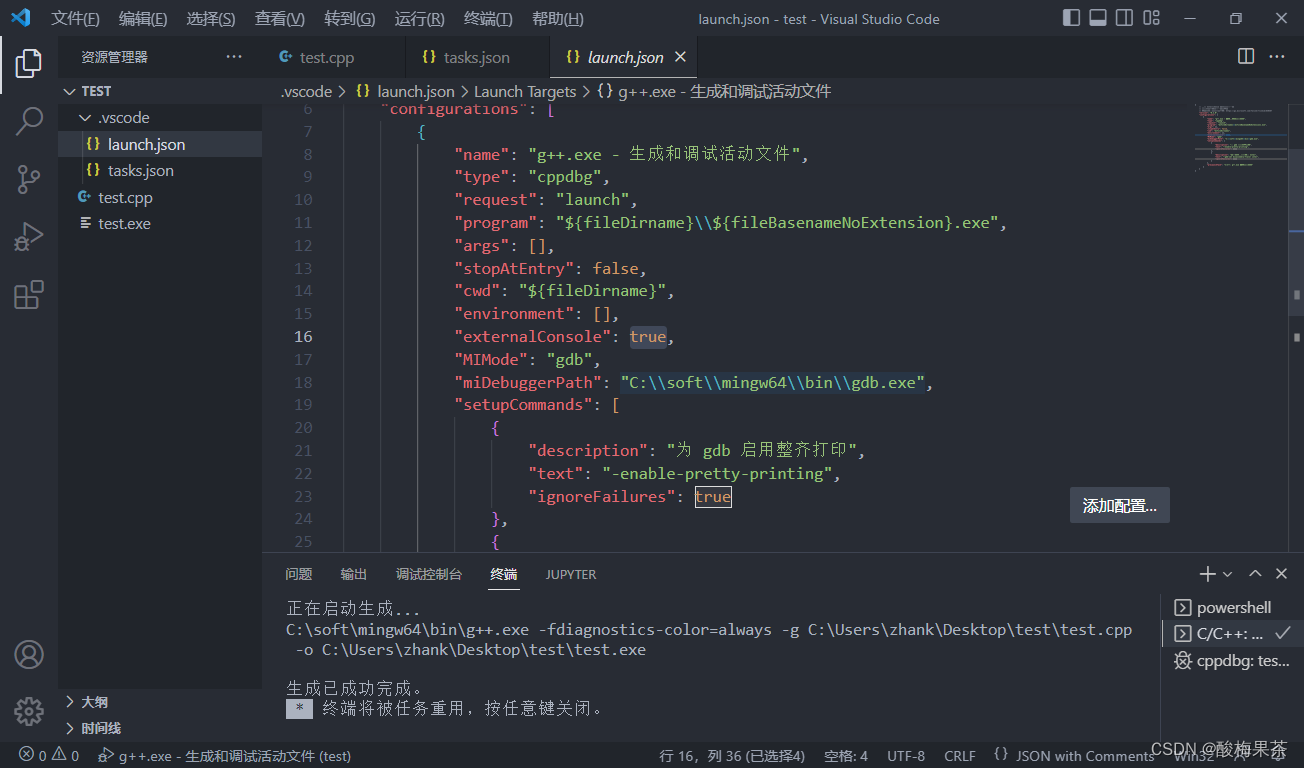Open the 终端(T) menu
1304x768 pixels.
coord(489,19)
